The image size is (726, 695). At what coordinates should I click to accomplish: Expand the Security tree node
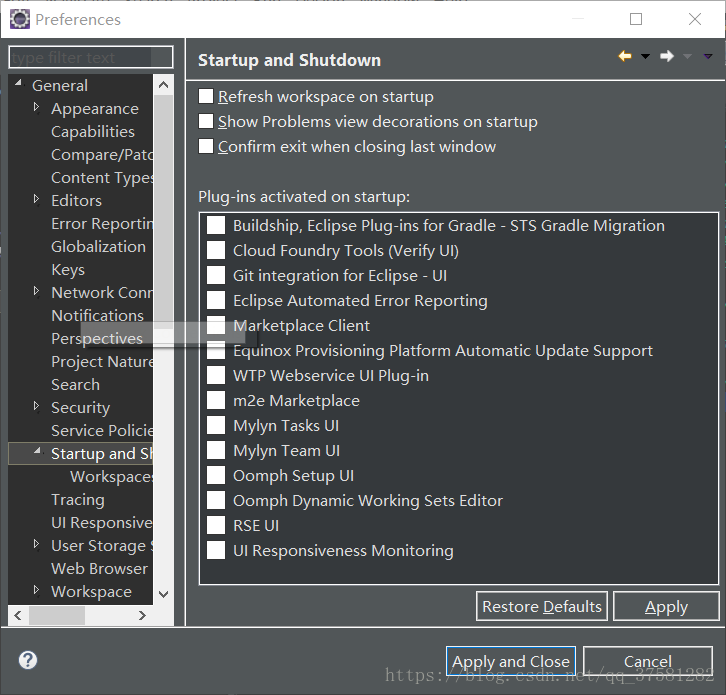[37, 407]
